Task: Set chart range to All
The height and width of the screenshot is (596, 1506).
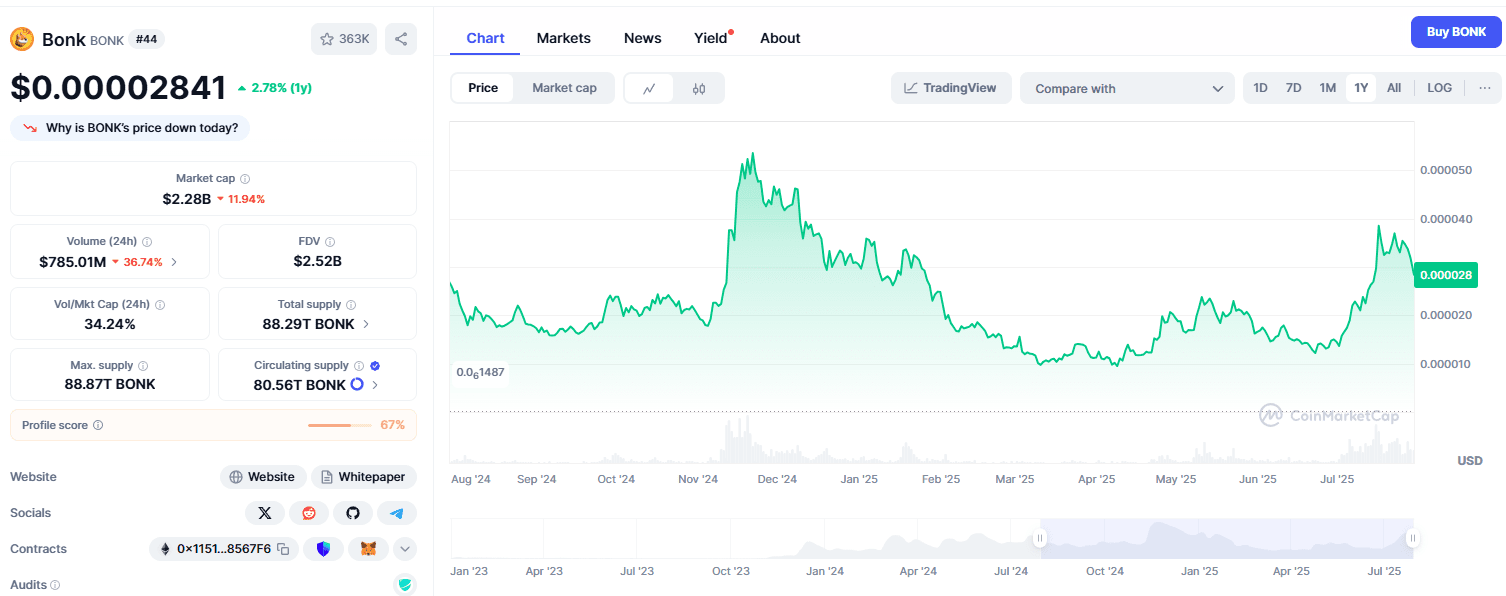Action: [1394, 88]
